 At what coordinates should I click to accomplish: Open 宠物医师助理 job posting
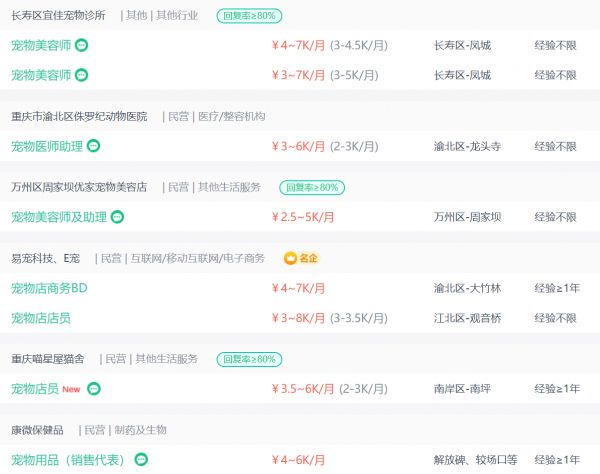click(x=47, y=146)
